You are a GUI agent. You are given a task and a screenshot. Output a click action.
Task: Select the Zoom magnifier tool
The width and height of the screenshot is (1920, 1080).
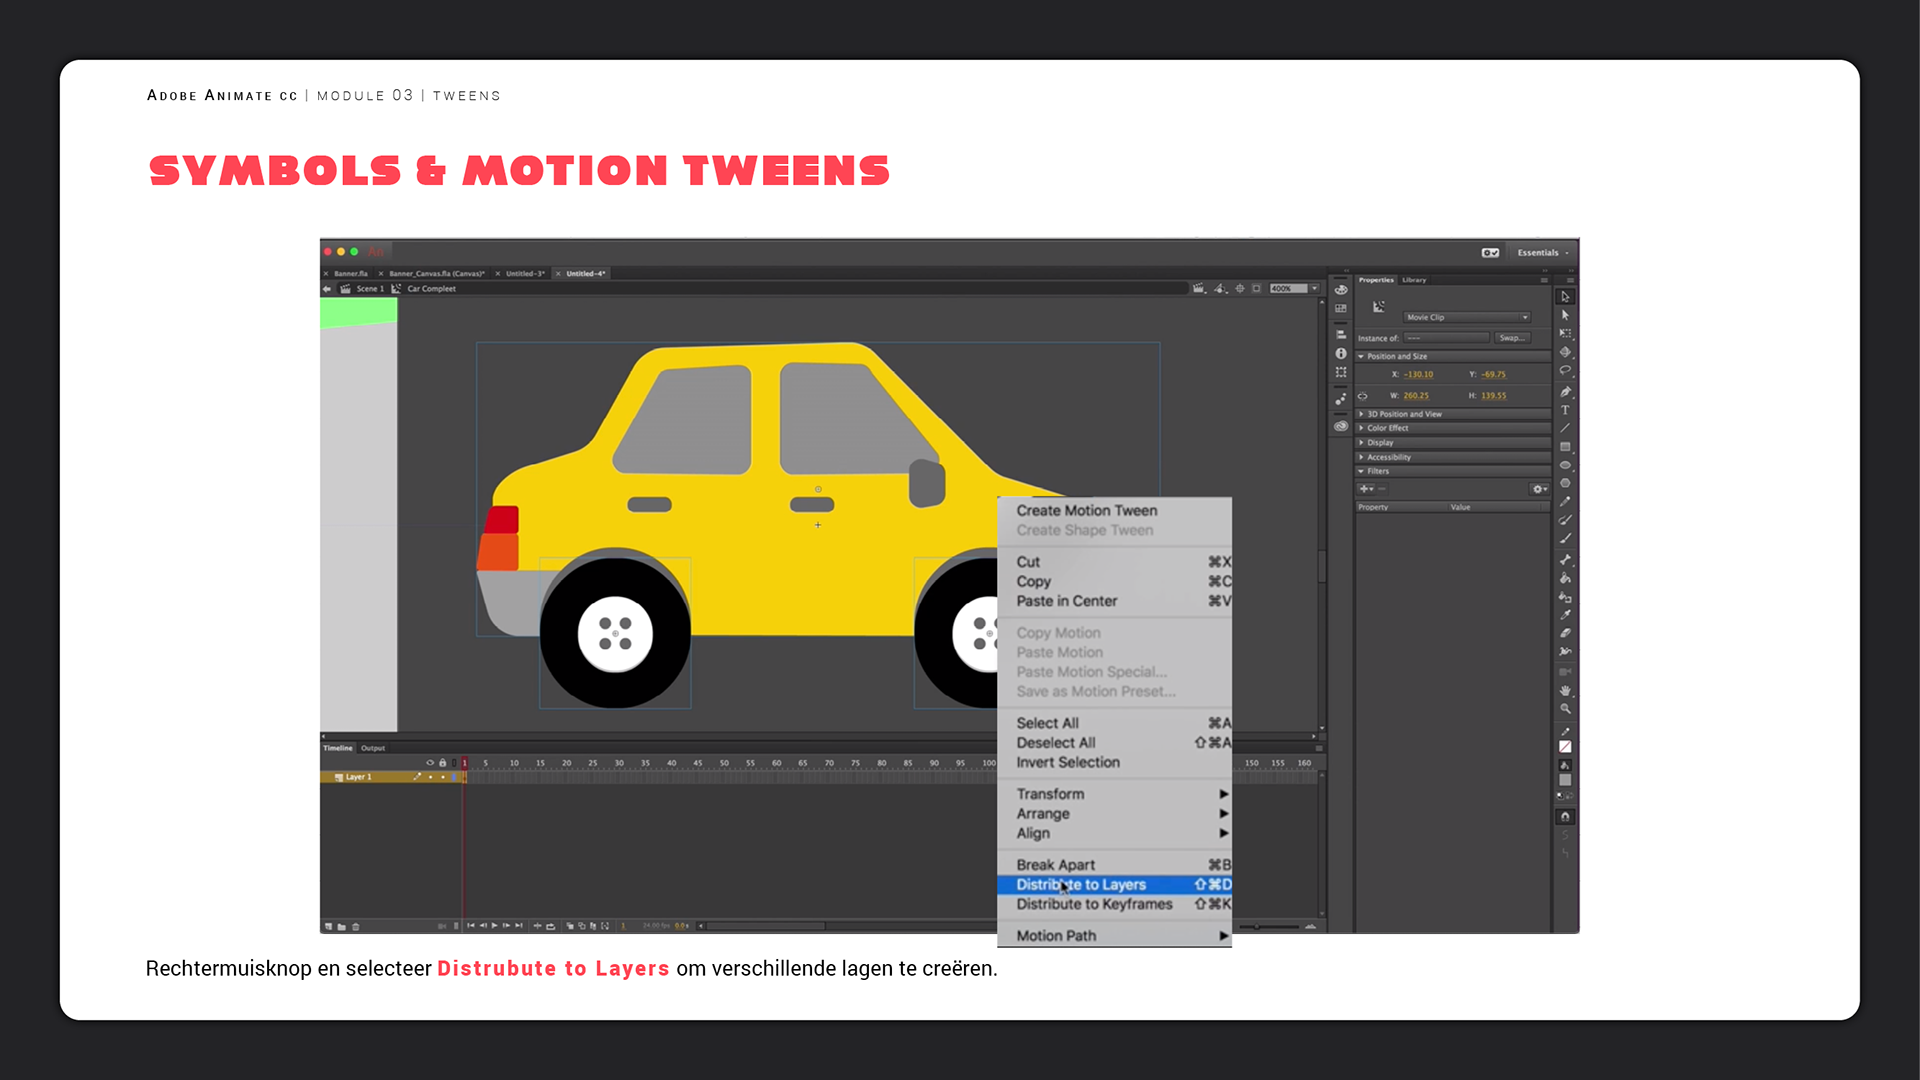(x=1565, y=709)
